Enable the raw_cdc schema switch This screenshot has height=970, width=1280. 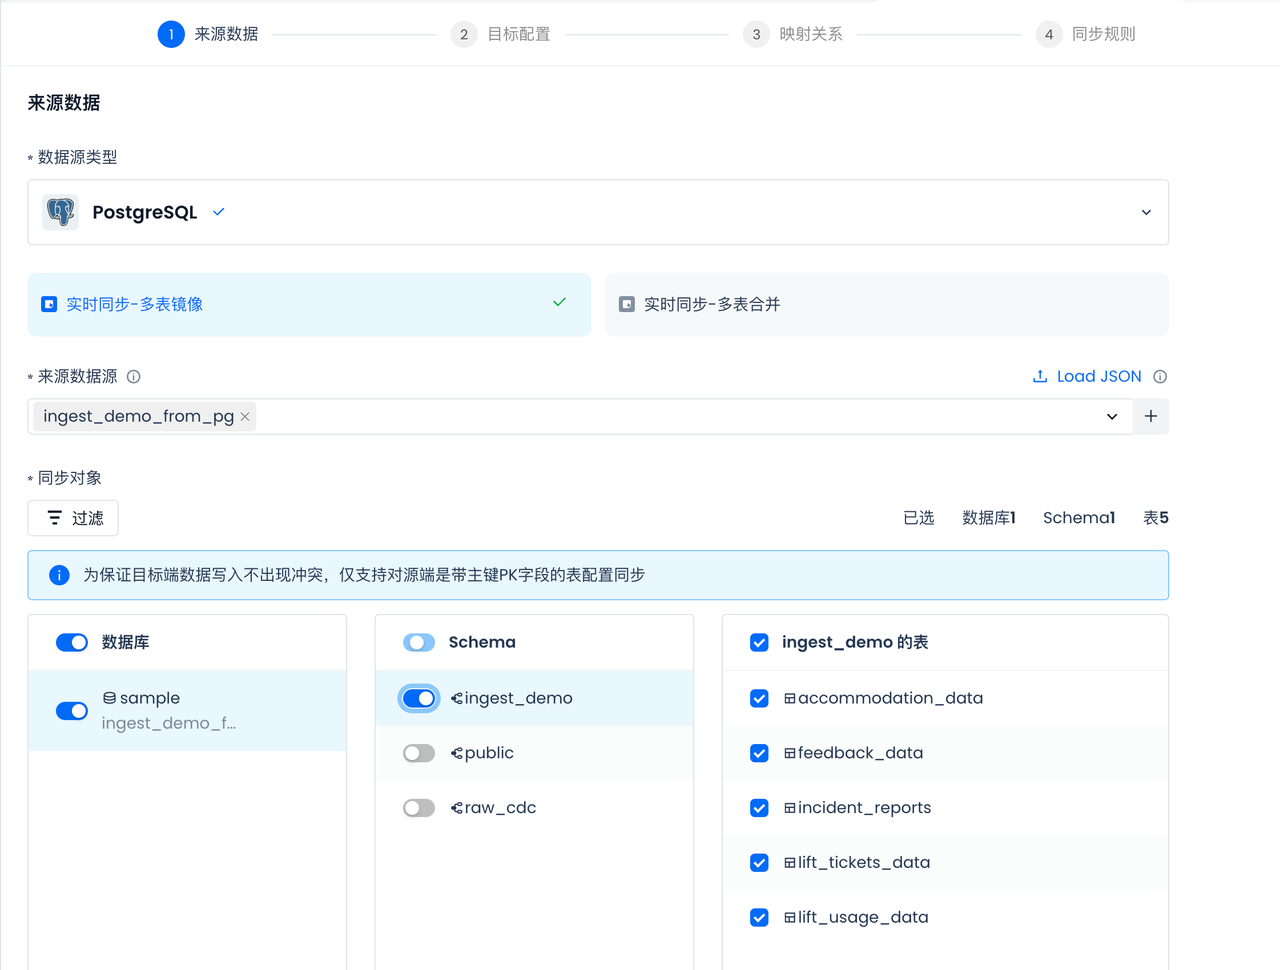(x=419, y=808)
